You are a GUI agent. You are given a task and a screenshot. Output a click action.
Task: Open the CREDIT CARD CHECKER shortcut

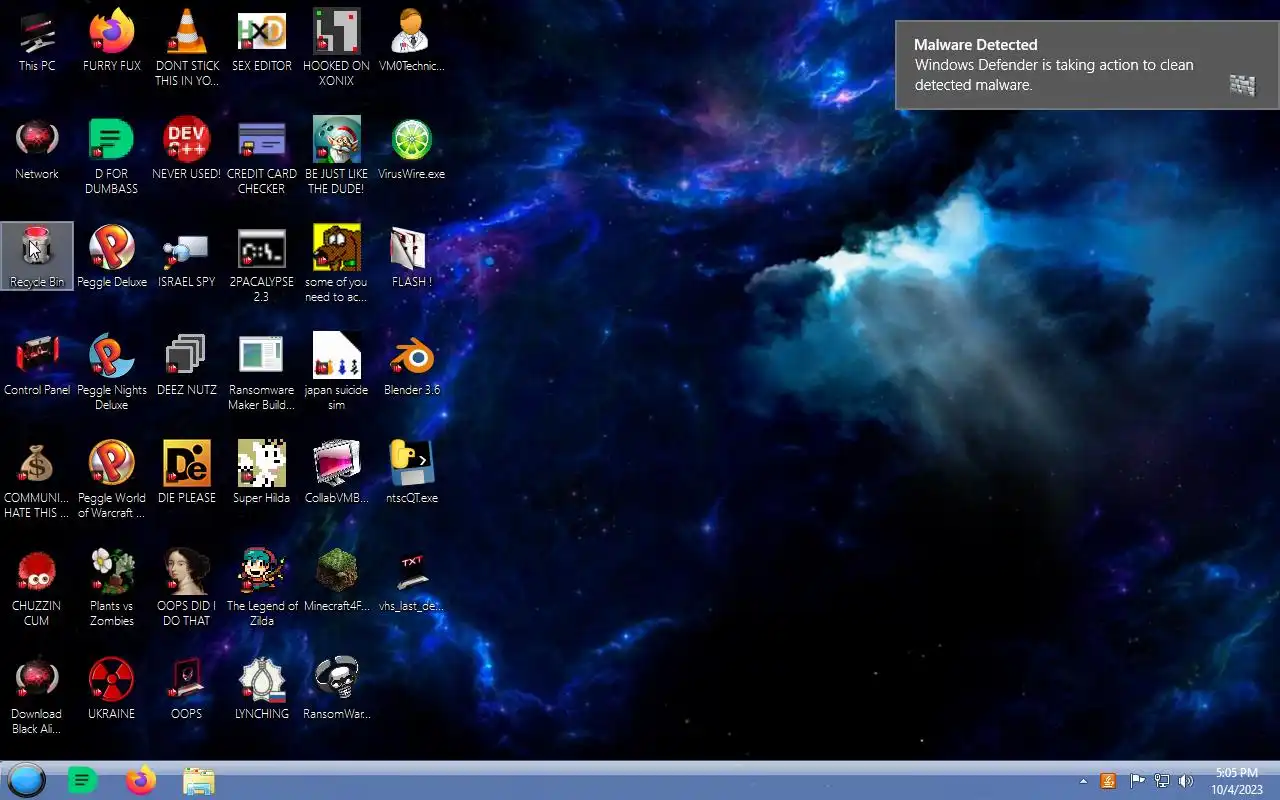coord(262,157)
